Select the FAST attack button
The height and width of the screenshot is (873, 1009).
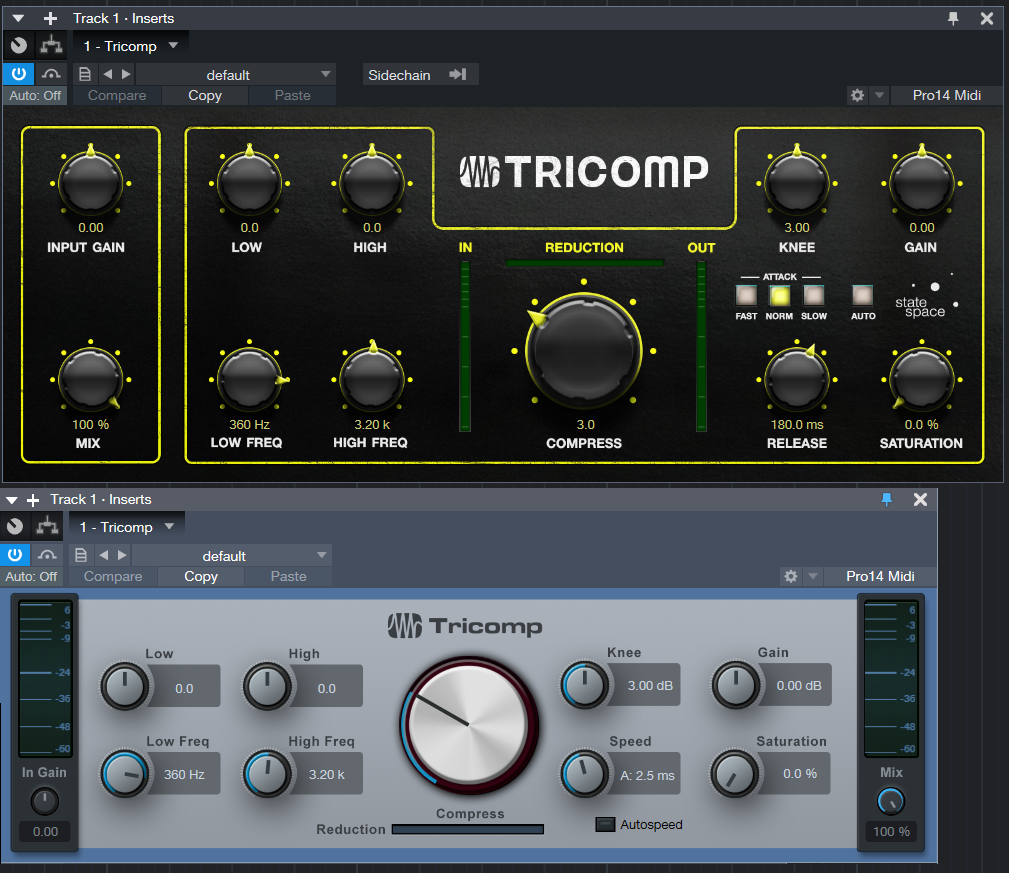746,295
